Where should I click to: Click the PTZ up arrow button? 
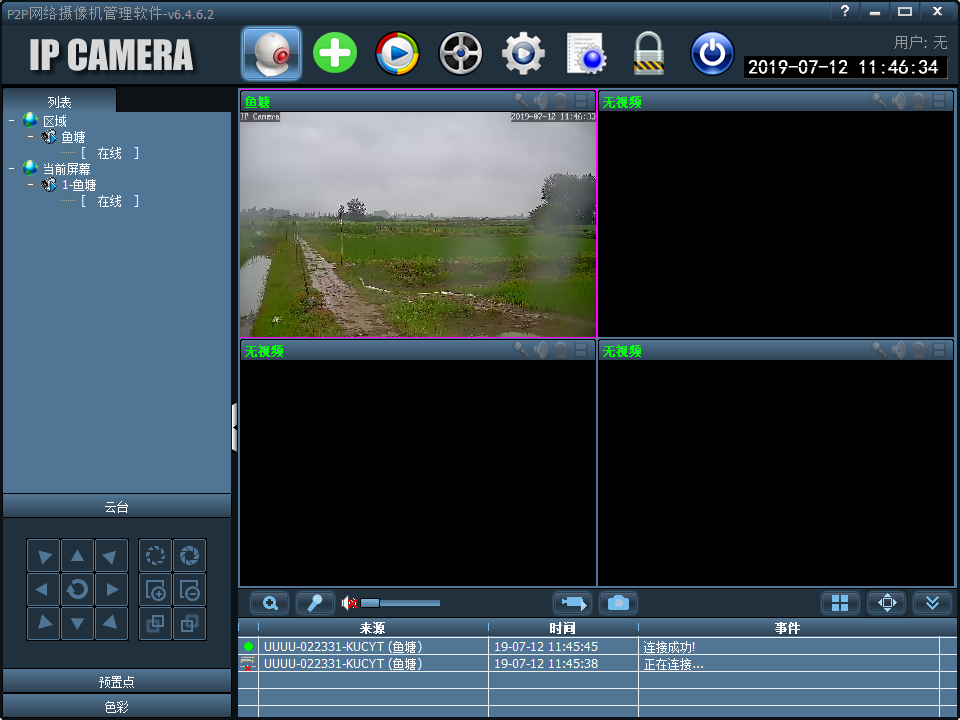click(77, 556)
